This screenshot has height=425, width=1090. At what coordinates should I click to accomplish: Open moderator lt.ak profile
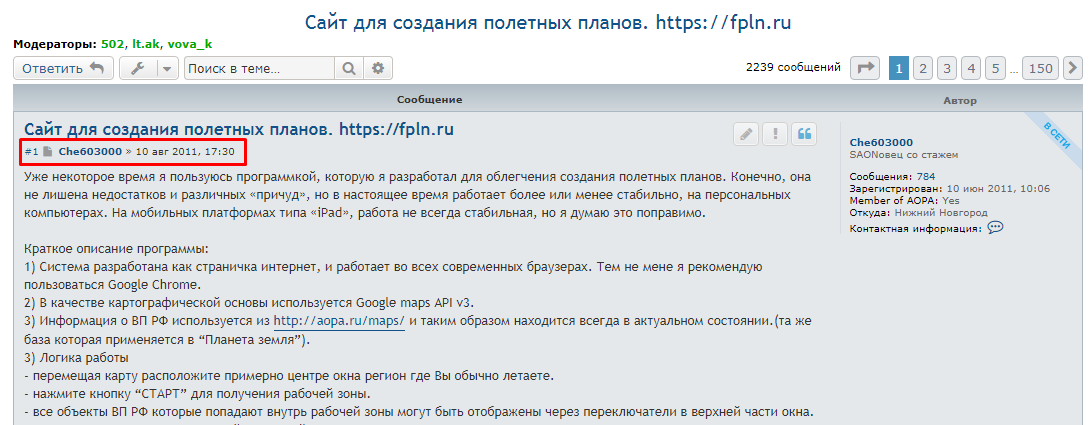click(146, 45)
